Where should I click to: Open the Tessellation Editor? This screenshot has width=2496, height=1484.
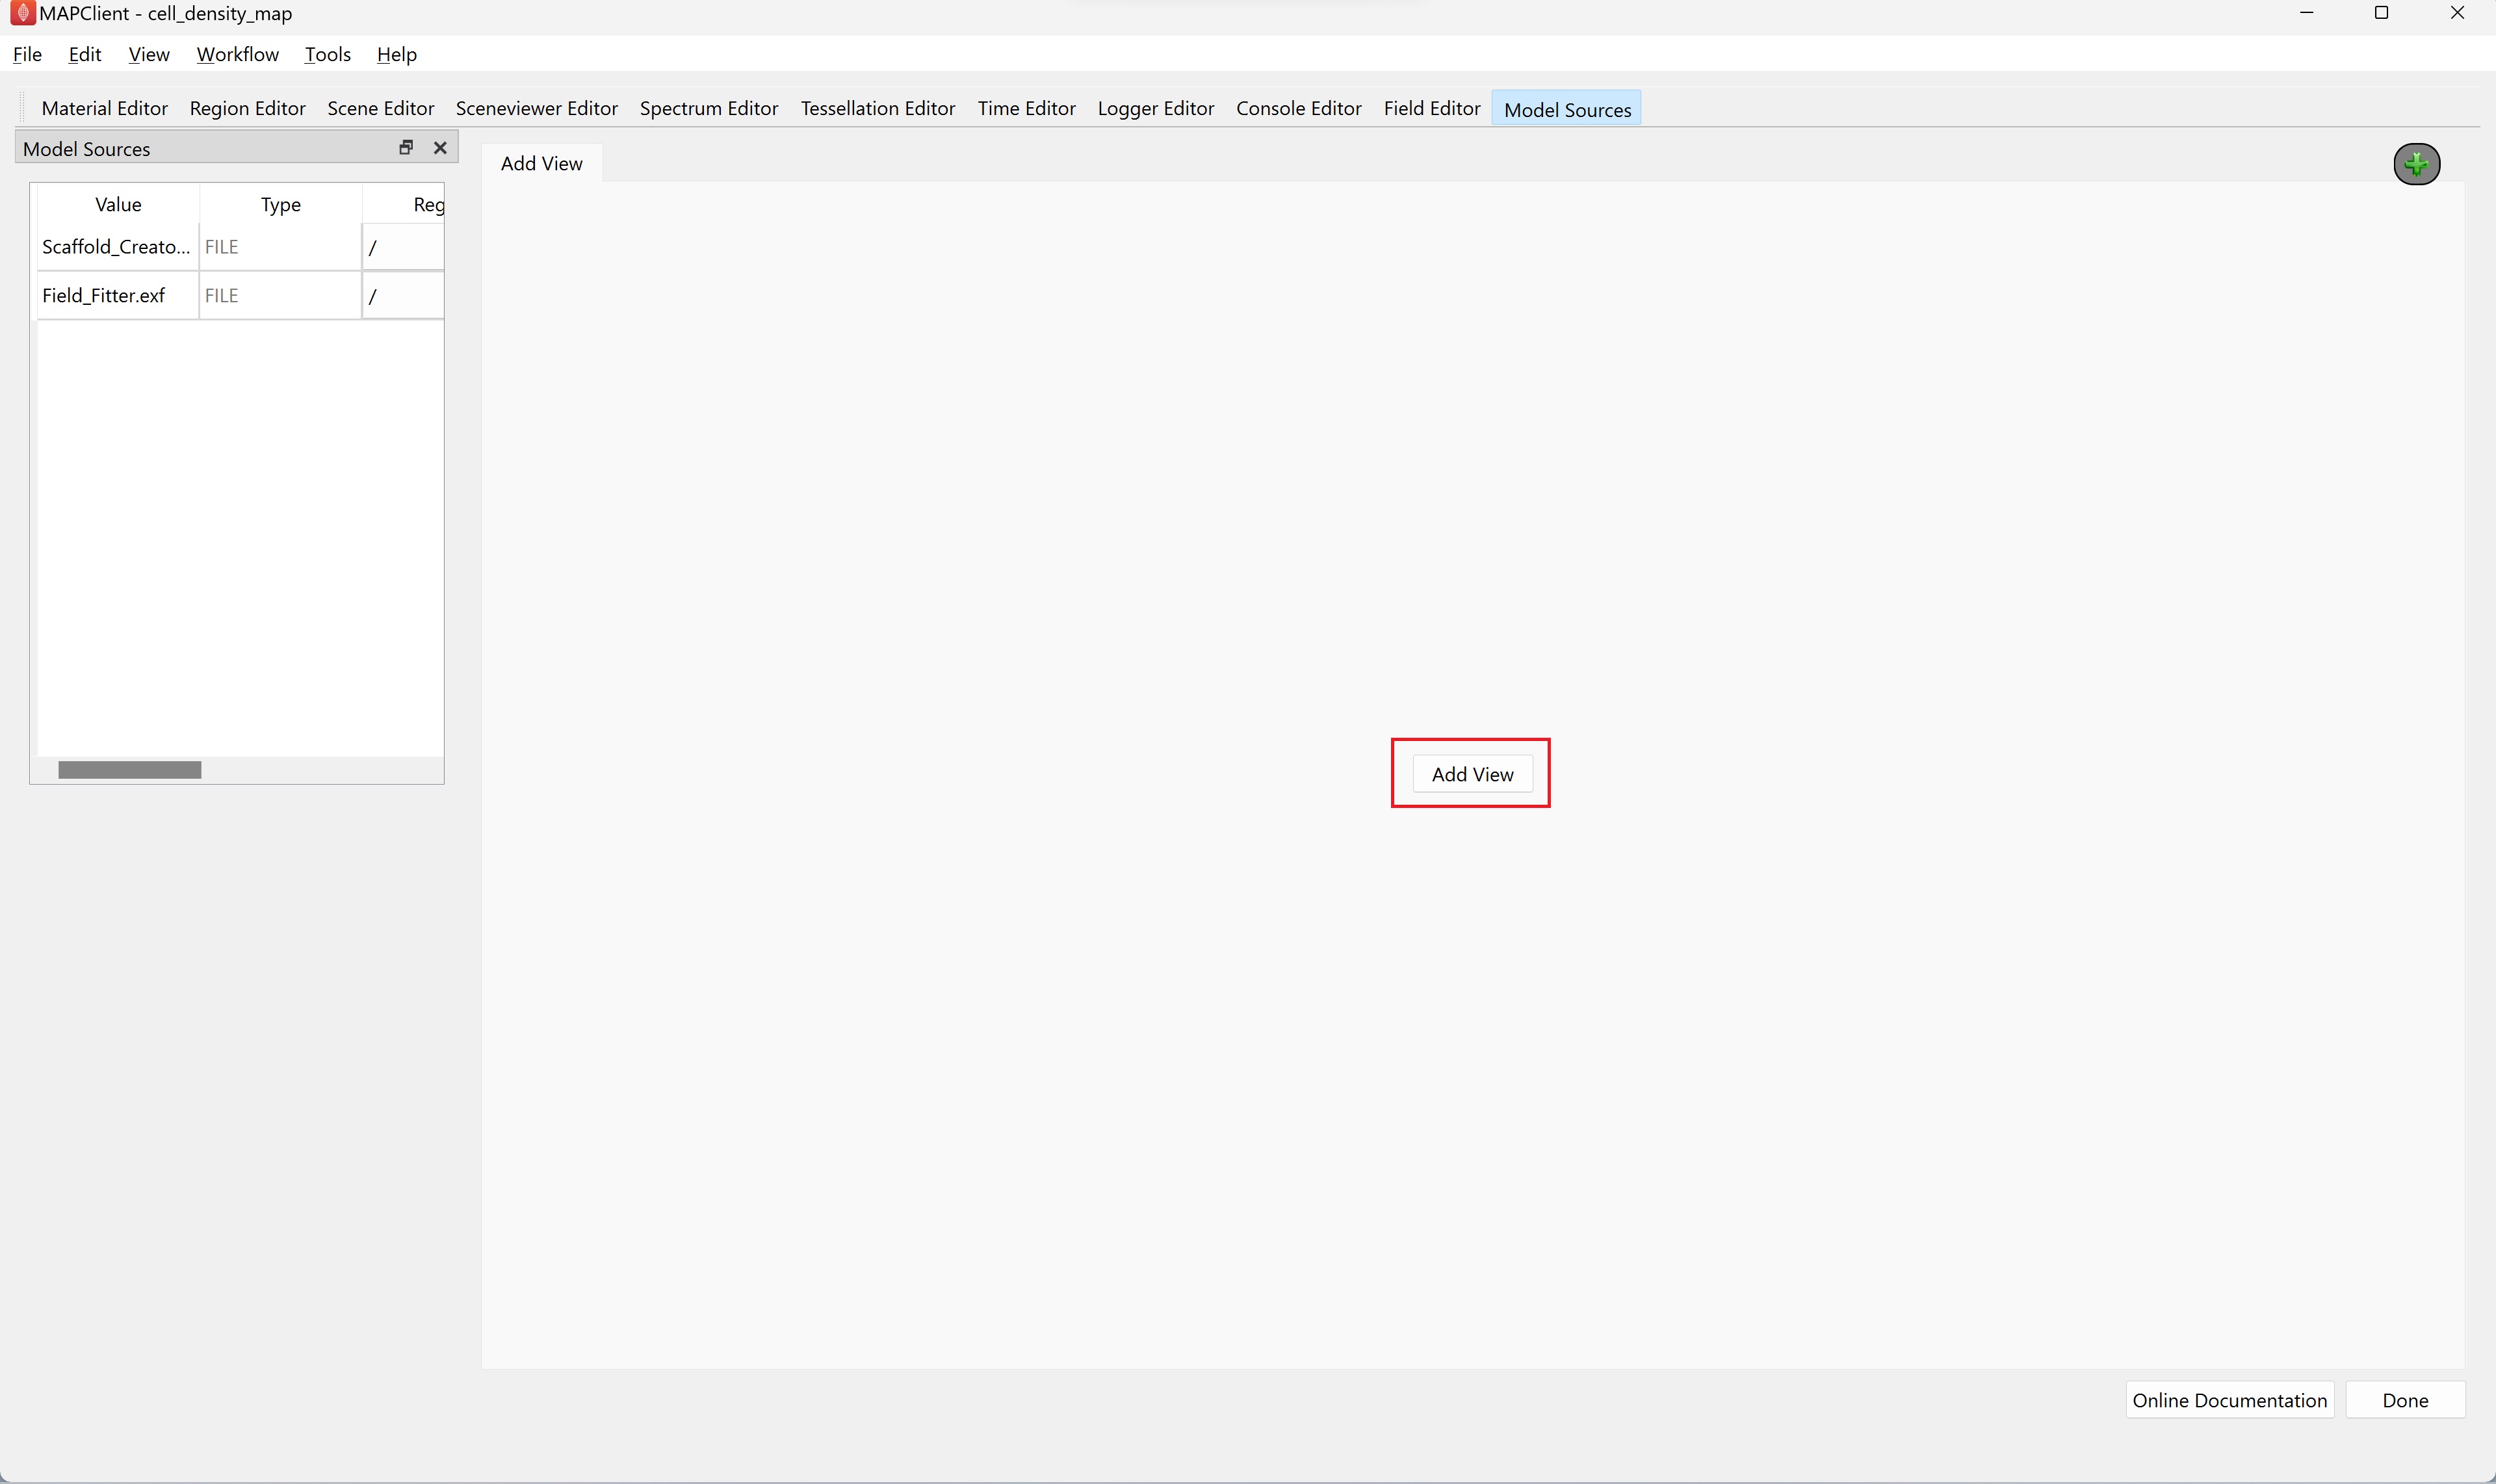point(878,108)
